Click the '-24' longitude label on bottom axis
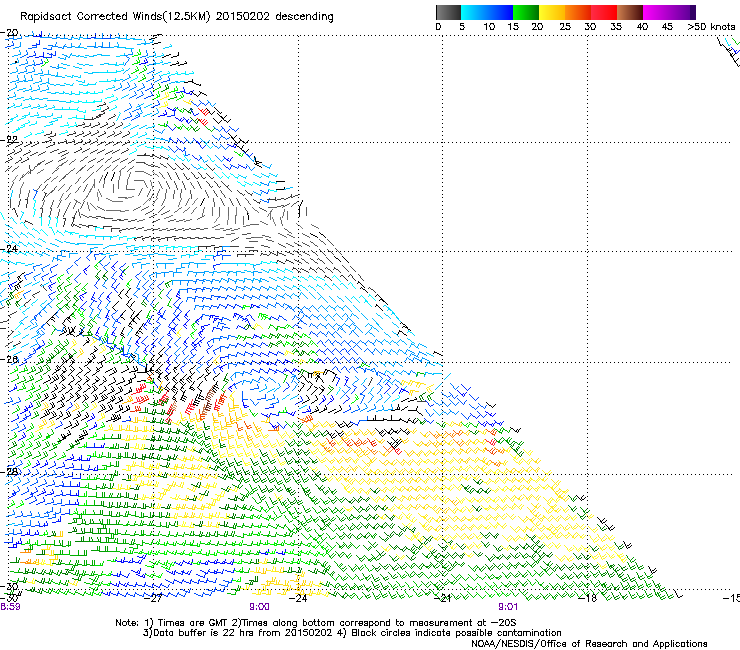Viewport: 740px width, 650px height. tap(298, 598)
